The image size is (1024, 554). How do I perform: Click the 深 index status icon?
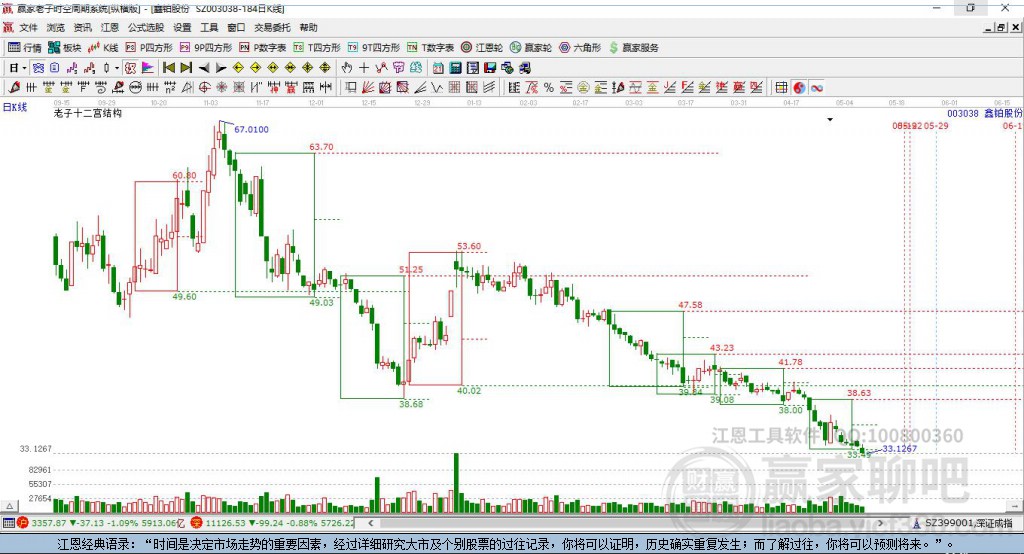[x=196, y=523]
